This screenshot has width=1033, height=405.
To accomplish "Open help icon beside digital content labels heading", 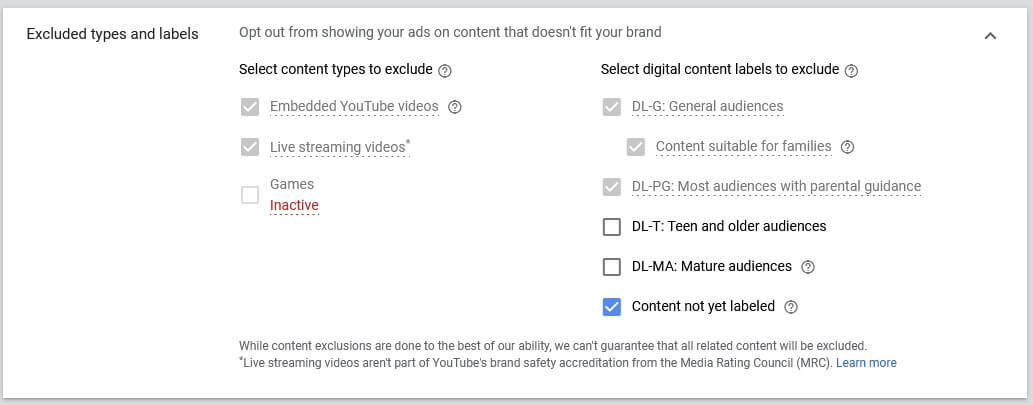I will (x=852, y=70).
